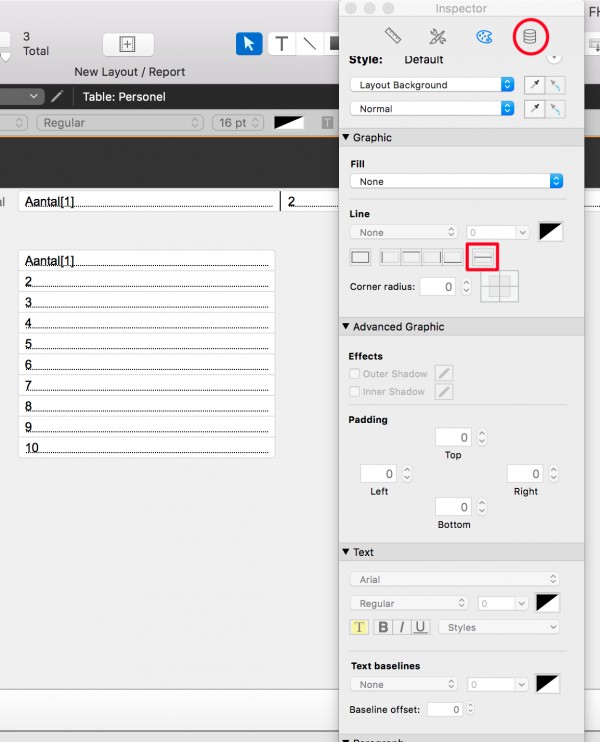Open the Styles tab with crossed tools icon
This screenshot has height=742, width=600.
[x=438, y=36]
